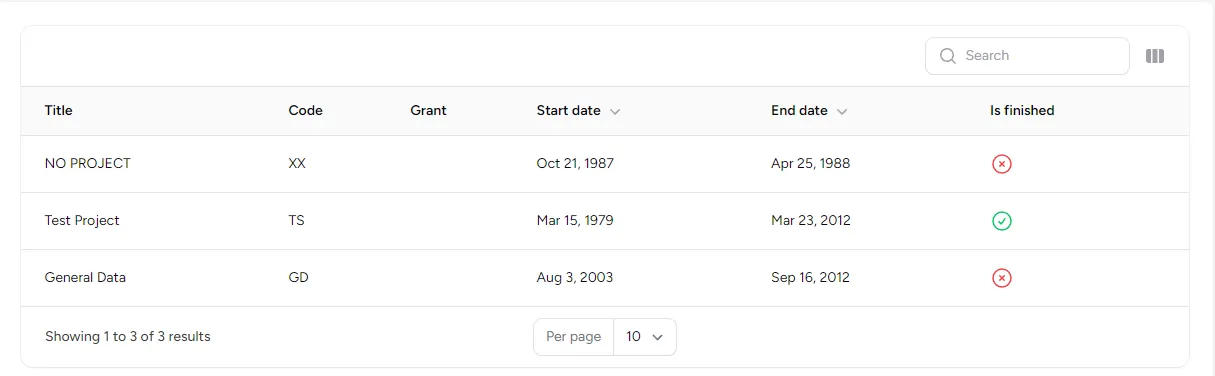Image resolution: width=1215 pixels, height=376 pixels.
Task: Open the toggle columns icon
Action: [x=1155, y=56]
